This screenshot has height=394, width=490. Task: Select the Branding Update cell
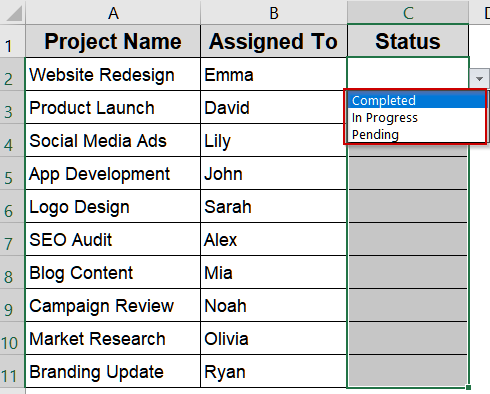pyautogui.click(x=113, y=371)
